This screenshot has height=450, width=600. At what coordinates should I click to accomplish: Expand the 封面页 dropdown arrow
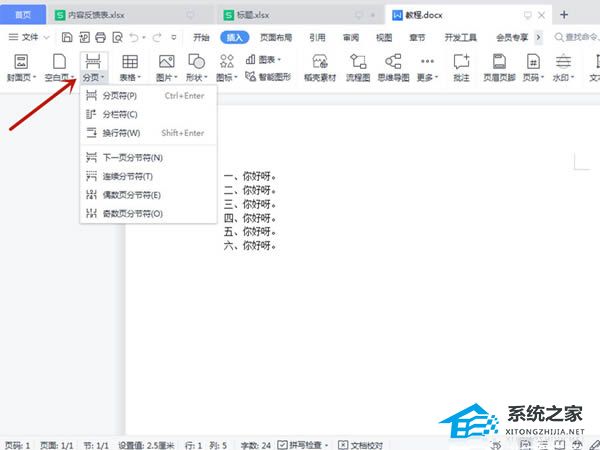click(x=34, y=77)
